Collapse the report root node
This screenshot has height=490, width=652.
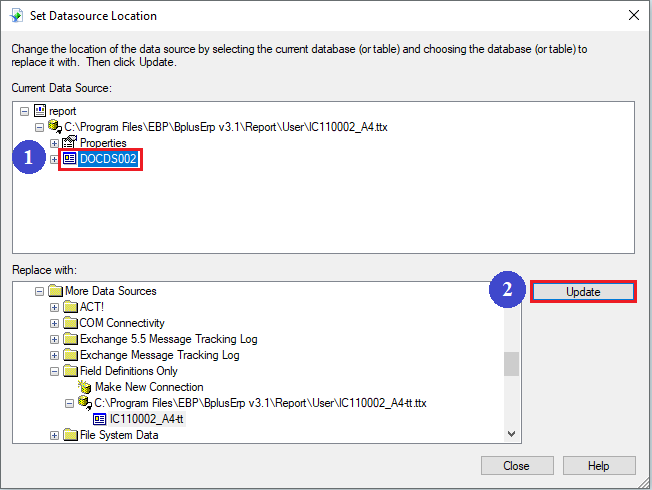pos(25,111)
